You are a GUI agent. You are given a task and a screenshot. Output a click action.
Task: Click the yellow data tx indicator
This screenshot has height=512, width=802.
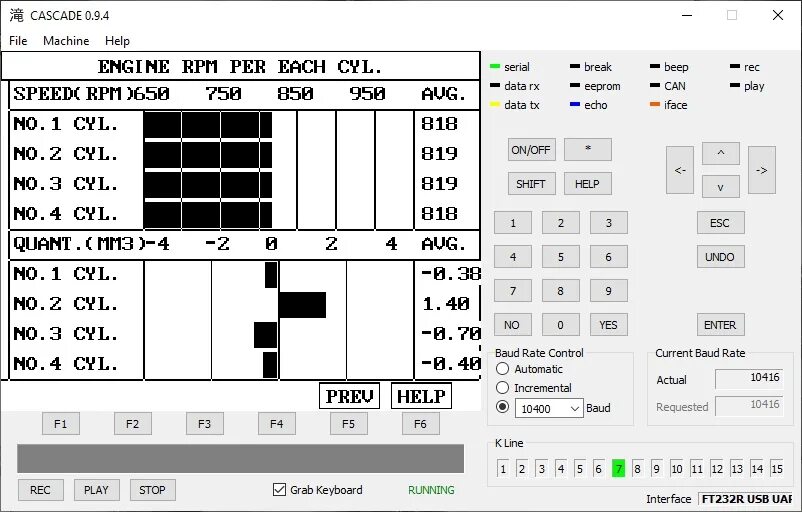click(495, 104)
